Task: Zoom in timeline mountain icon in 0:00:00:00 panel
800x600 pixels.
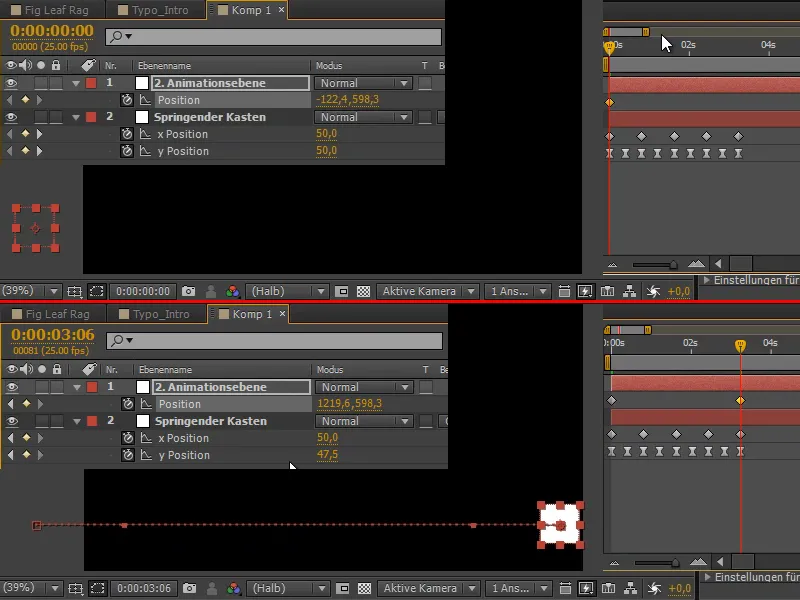Action: (x=696, y=264)
